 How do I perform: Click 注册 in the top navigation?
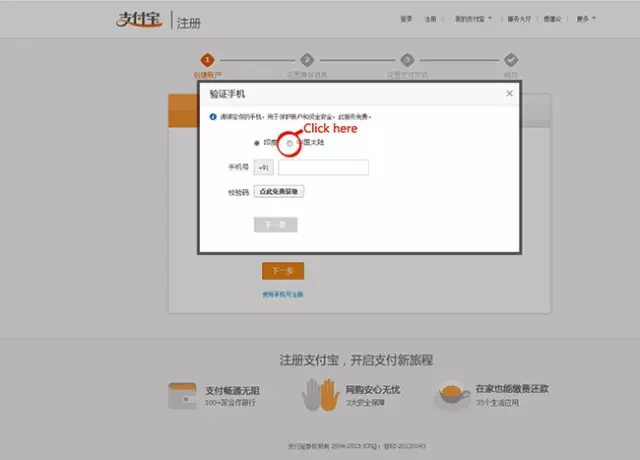tap(430, 19)
